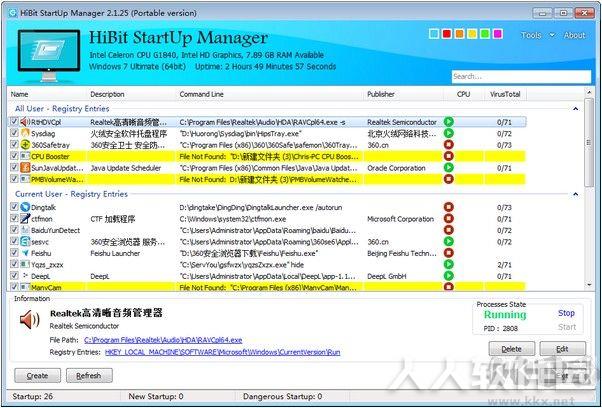Click red stopped indicator for PMBVolumeWatcher

(x=448, y=179)
